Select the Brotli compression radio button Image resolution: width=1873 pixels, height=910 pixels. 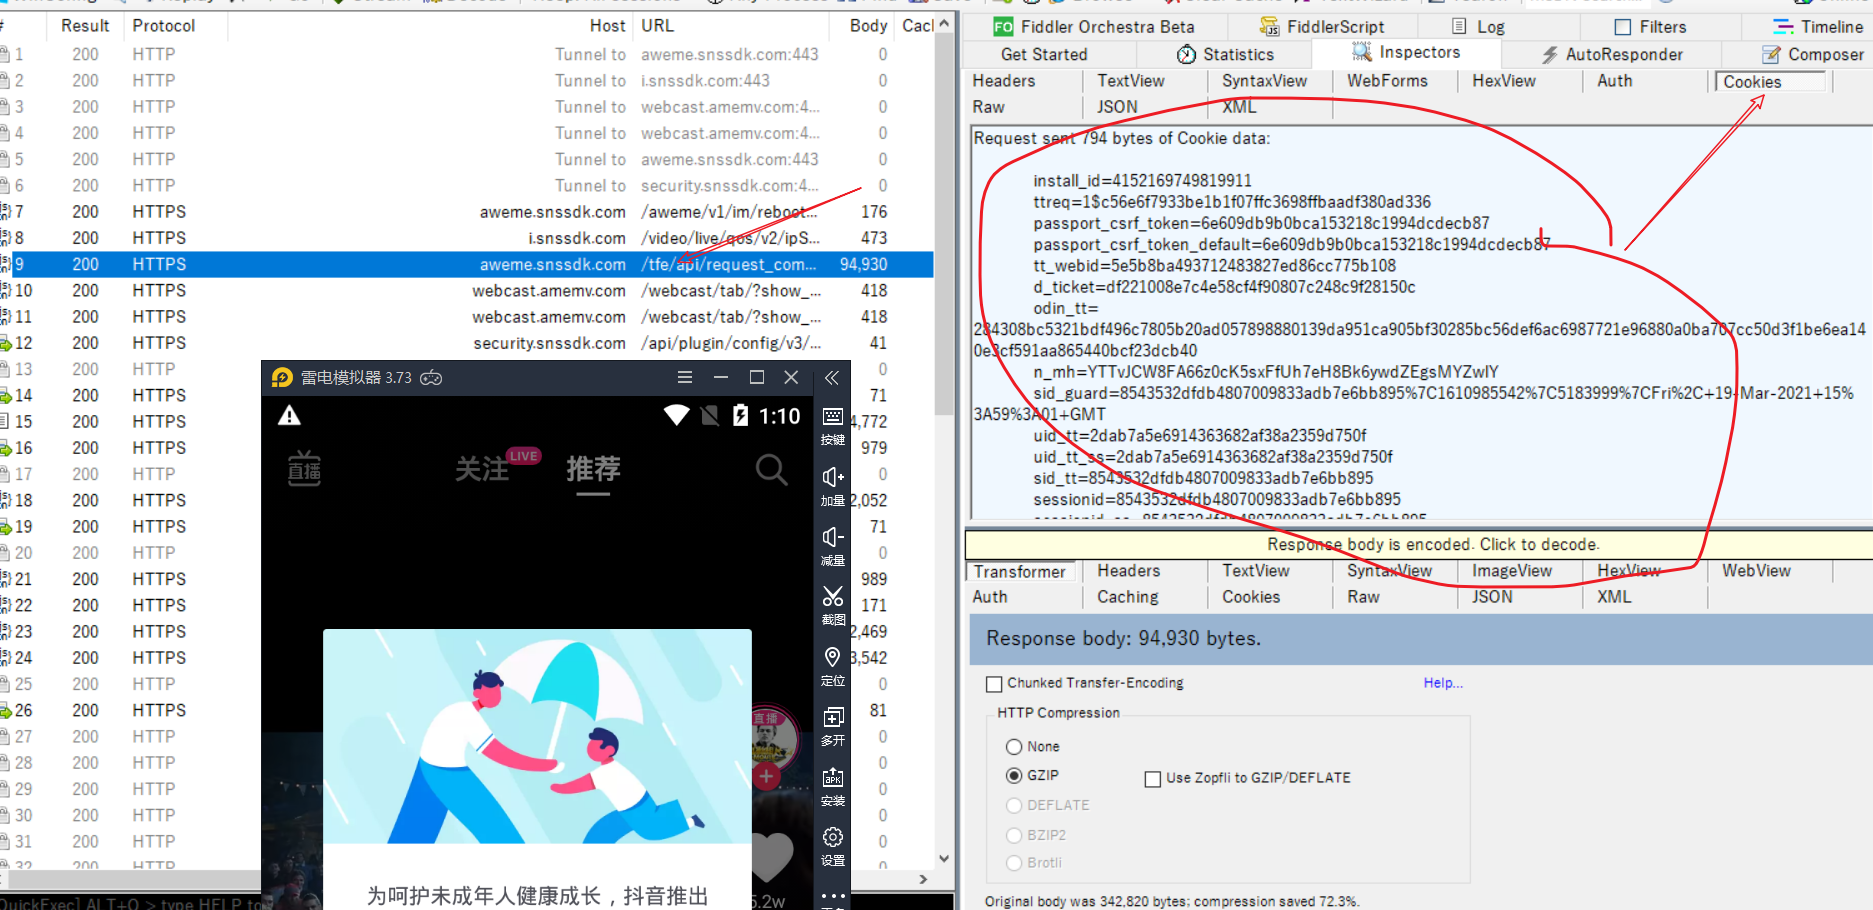(x=1014, y=863)
